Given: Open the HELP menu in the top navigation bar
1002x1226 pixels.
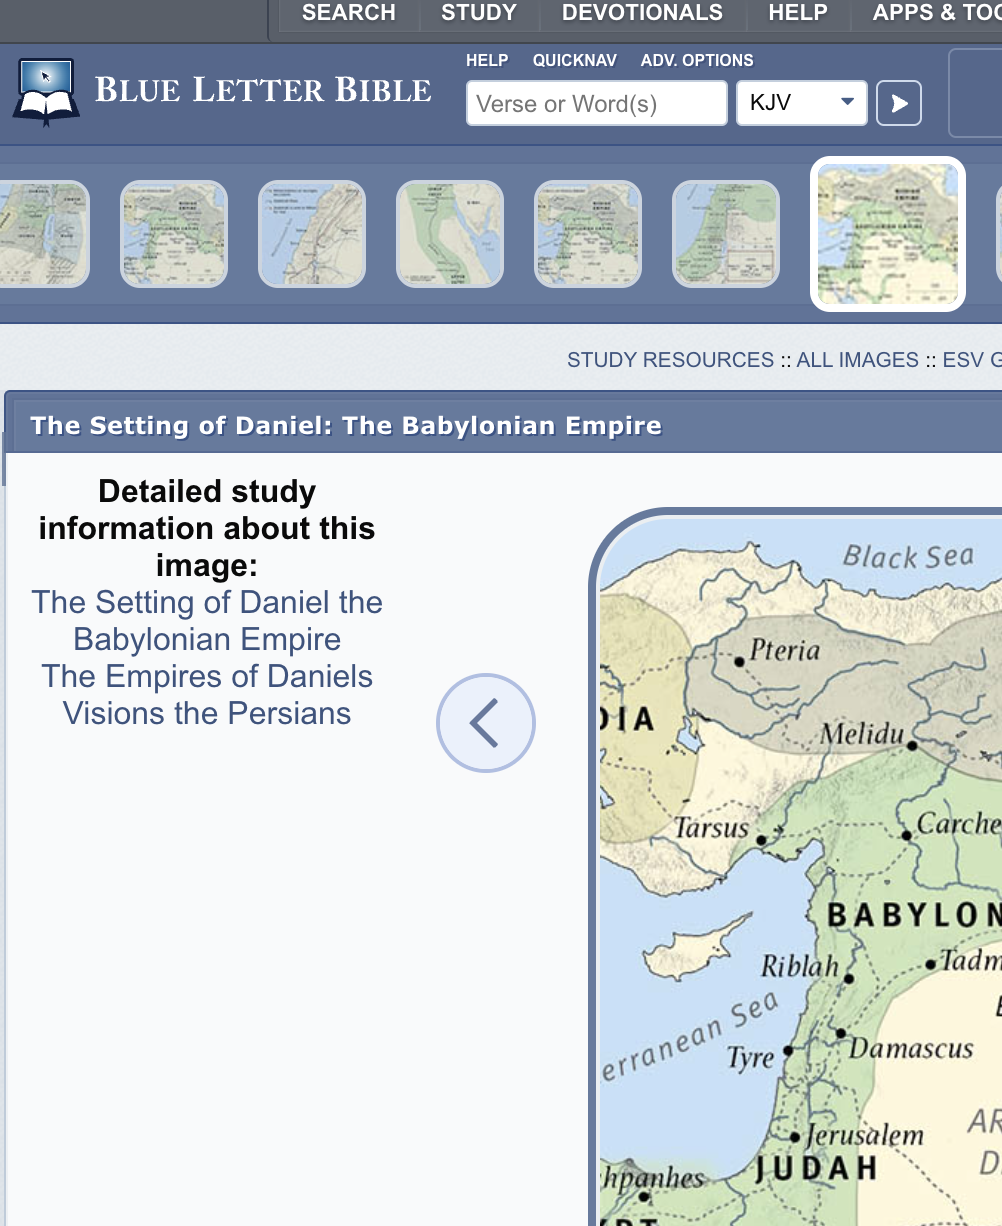Looking at the screenshot, I should tap(798, 13).
